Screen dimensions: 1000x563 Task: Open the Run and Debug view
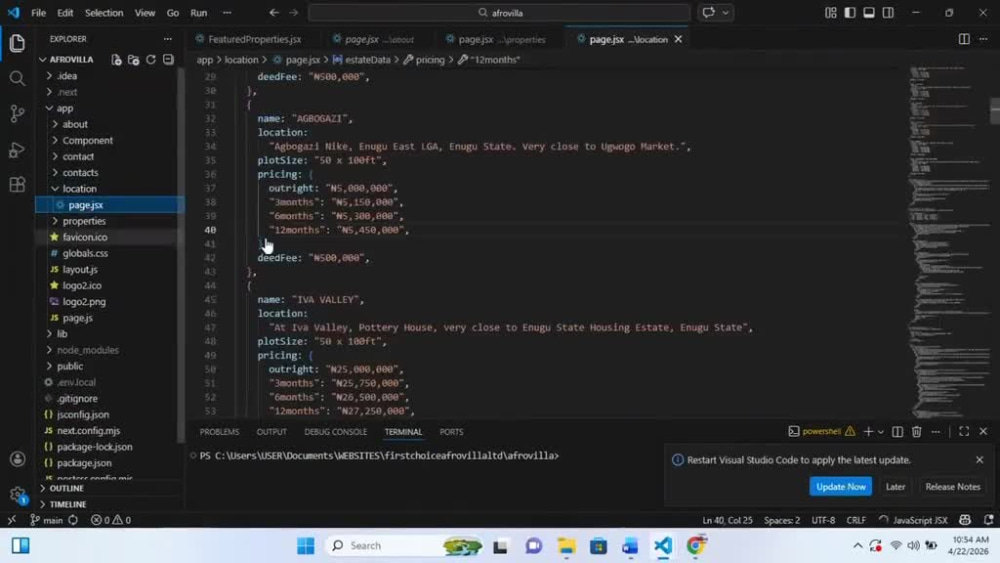[17, 150]
